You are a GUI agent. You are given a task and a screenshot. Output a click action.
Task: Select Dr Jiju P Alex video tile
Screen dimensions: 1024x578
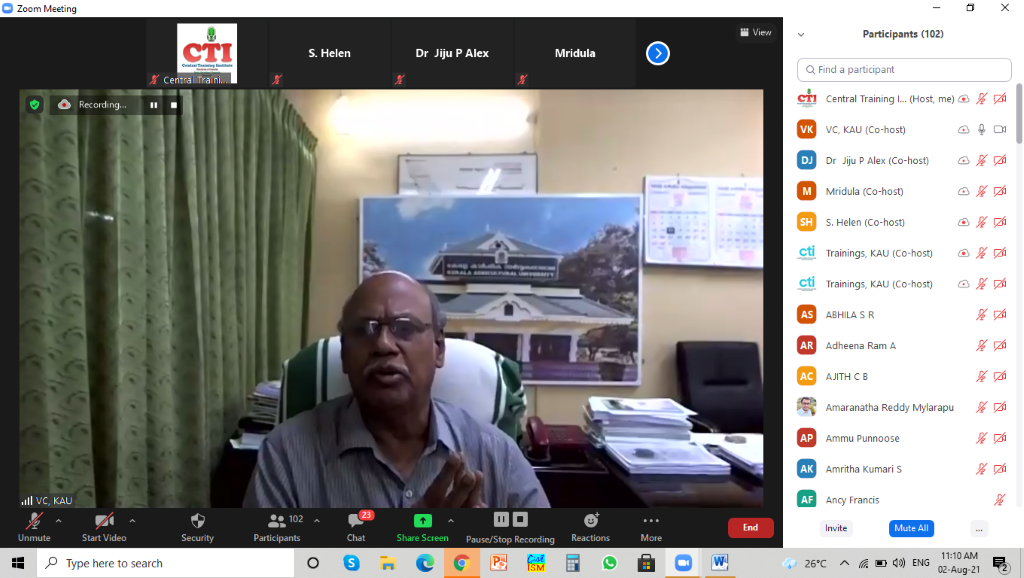point(453,54)
